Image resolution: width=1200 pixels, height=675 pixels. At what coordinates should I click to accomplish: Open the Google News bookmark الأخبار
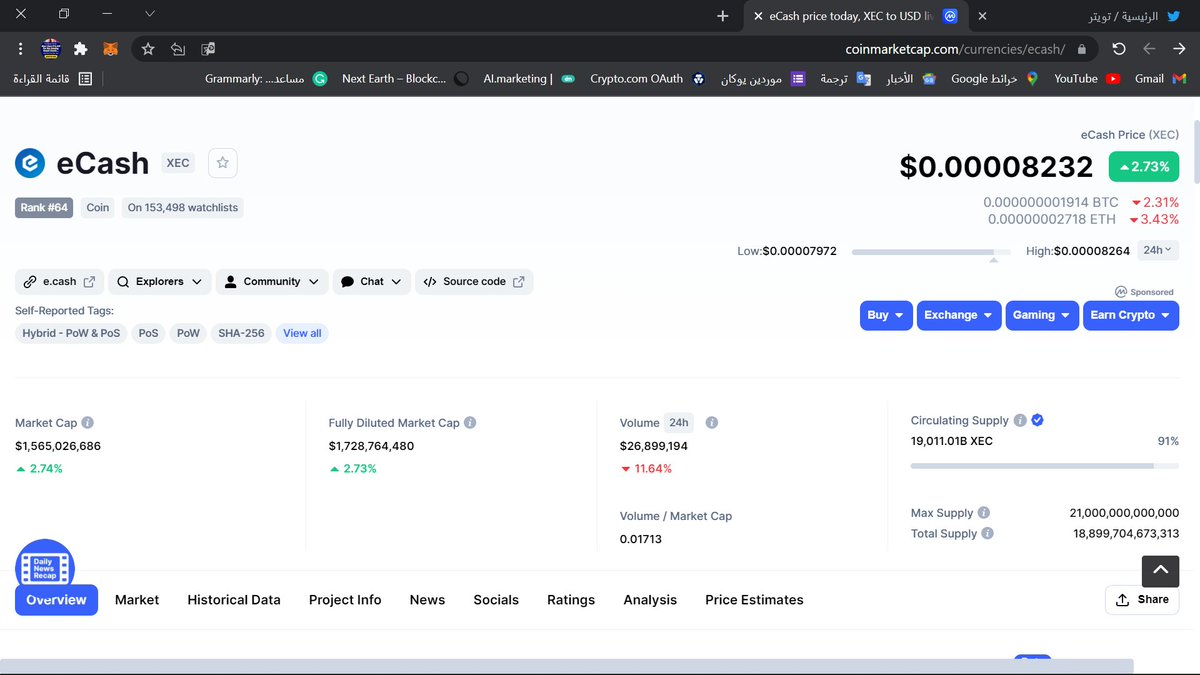(911, 79)
